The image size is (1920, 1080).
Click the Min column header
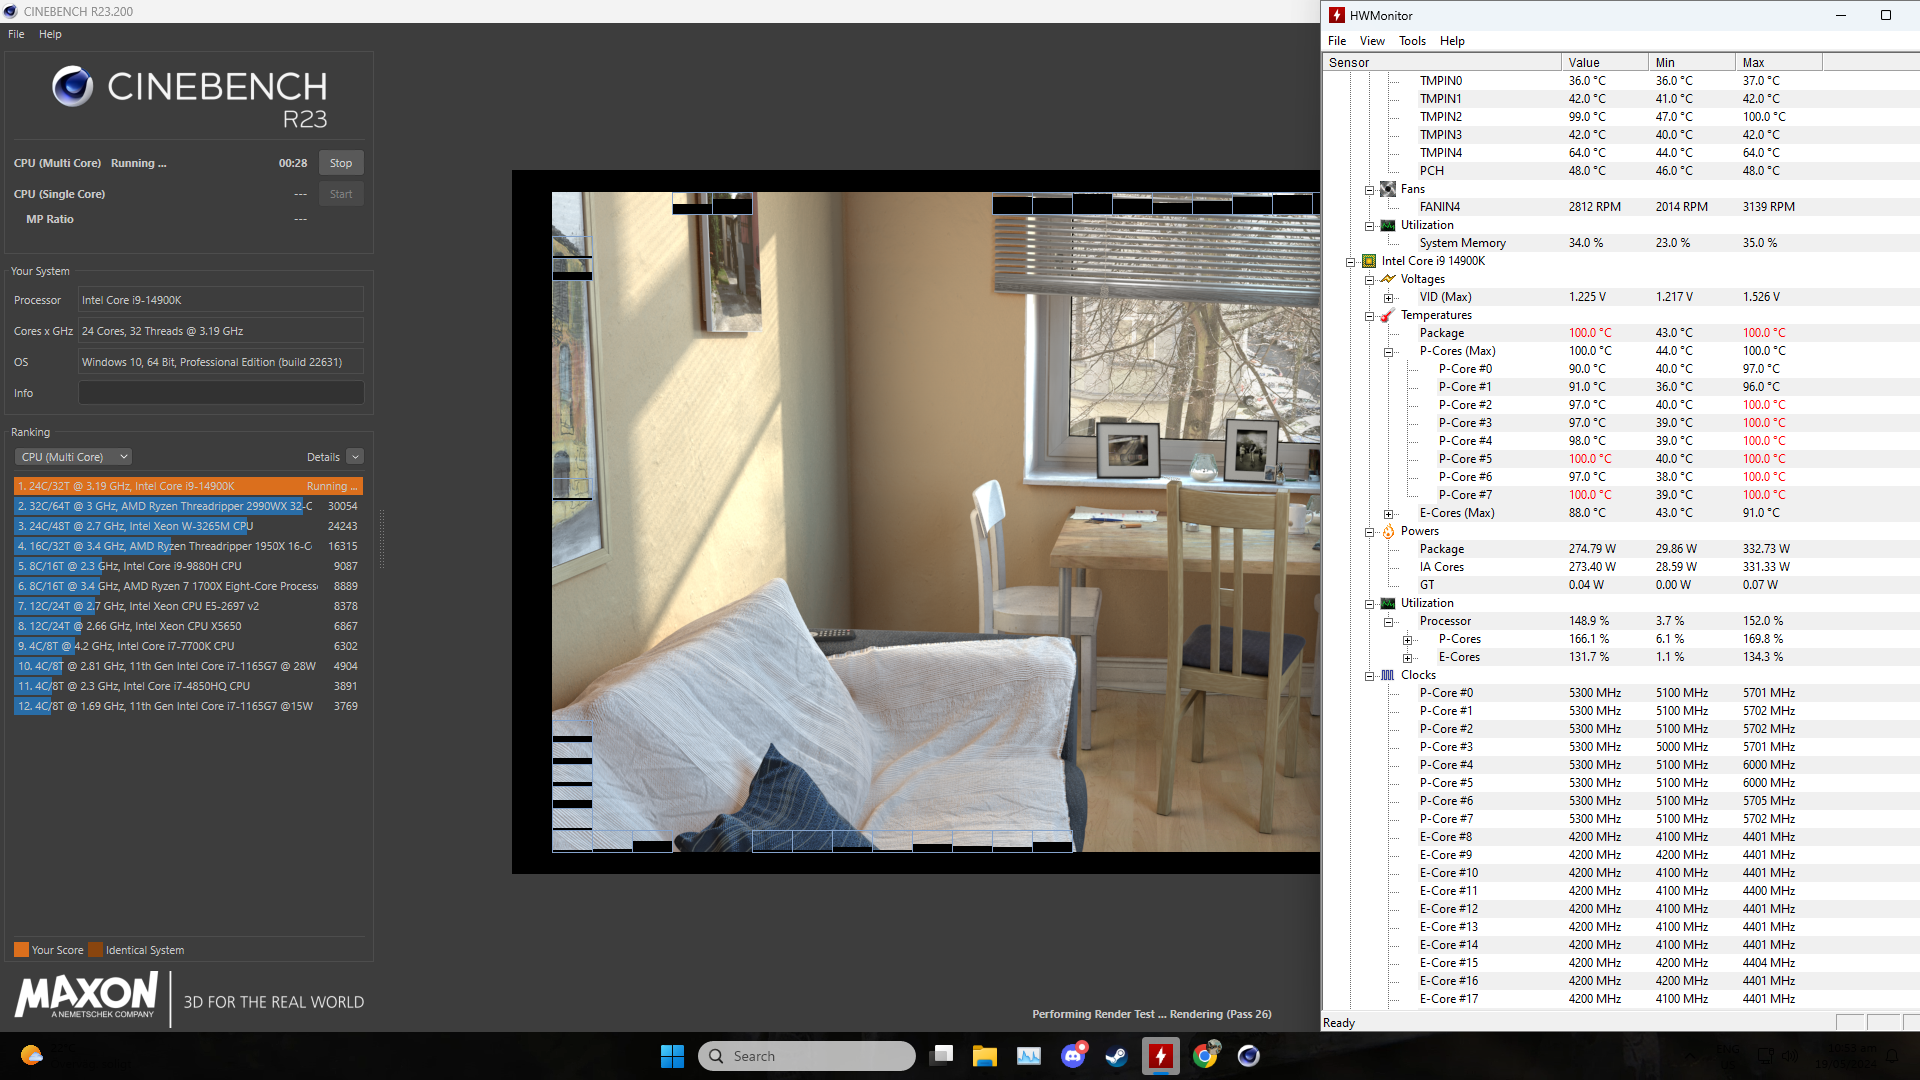1692,62
